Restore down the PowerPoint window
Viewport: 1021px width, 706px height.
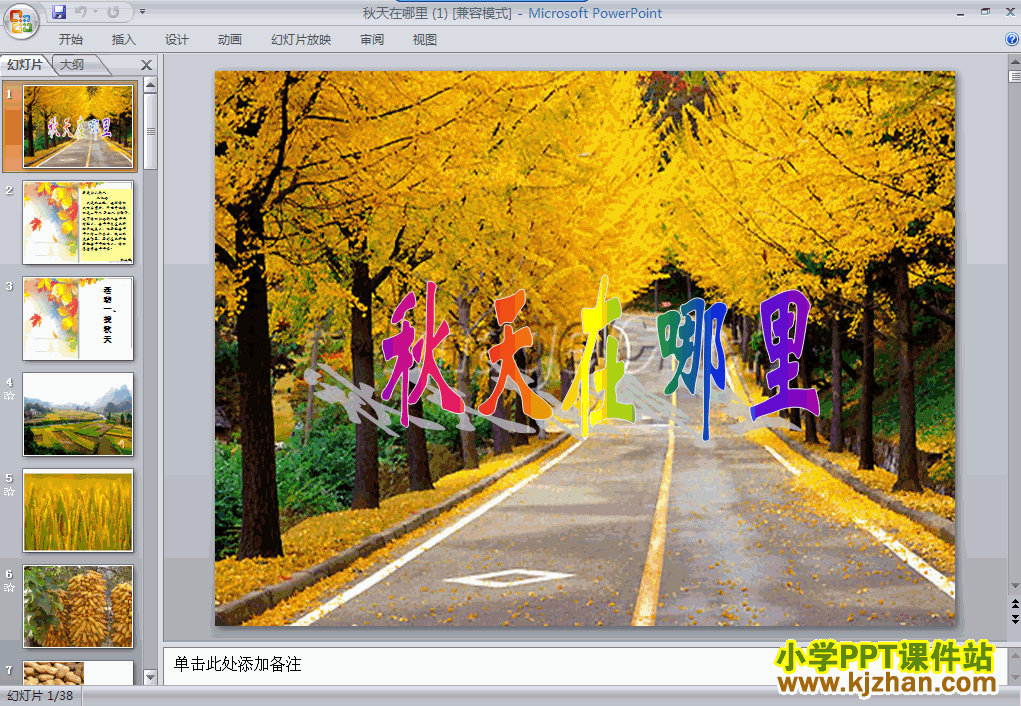coord(985,12)
